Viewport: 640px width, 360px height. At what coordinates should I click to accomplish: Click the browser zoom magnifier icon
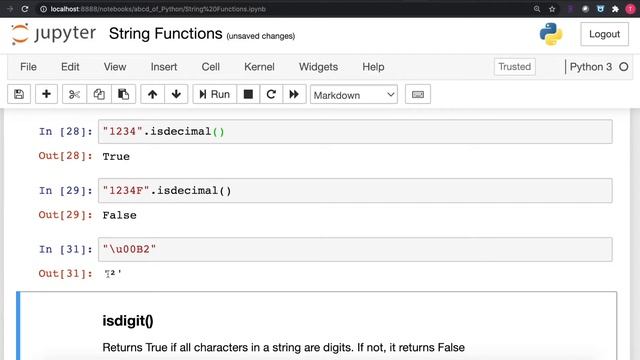pos(537,9)
